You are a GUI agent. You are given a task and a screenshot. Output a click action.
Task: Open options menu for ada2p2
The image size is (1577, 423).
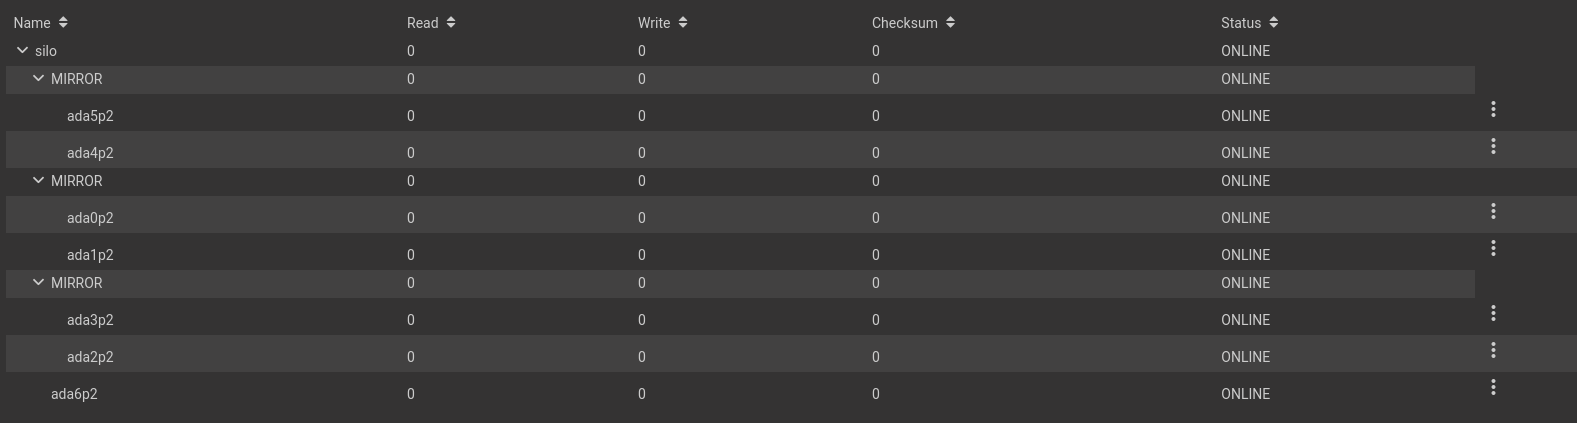(x=1493, y=350)
